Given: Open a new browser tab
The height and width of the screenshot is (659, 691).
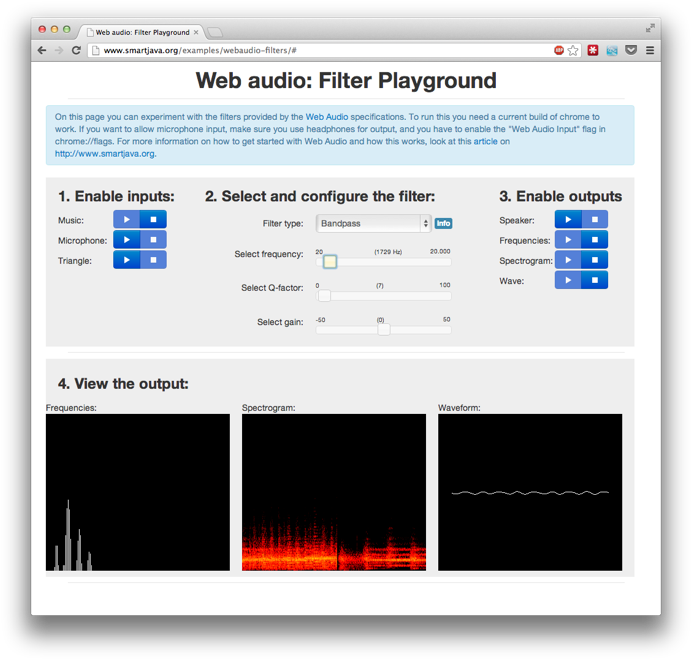Looking at the screenshot, I should click(x=215, y=32).
